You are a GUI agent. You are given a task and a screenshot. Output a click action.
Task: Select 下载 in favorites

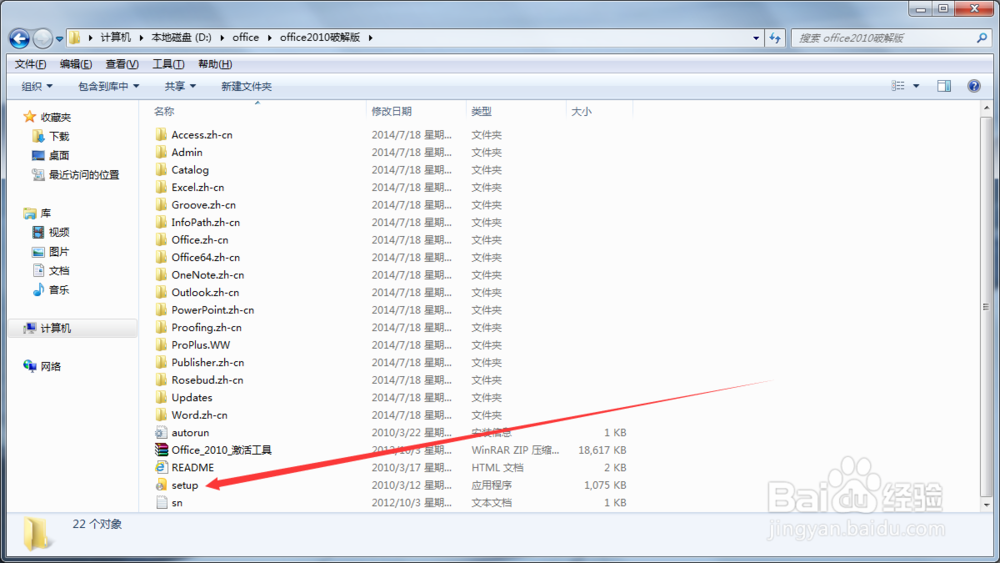tap(59, 136)
